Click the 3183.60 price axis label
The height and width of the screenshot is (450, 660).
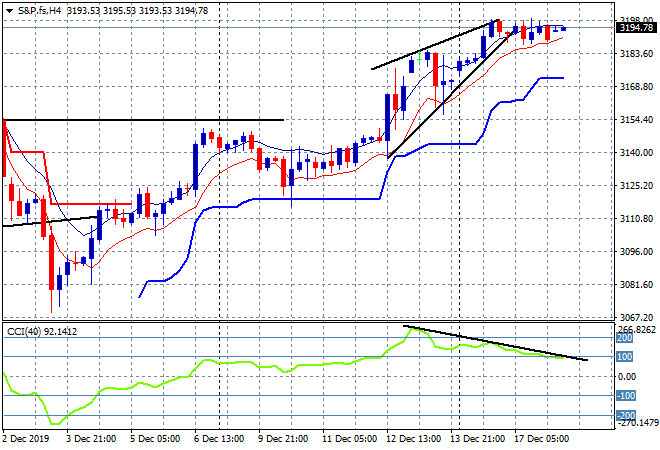pos(636,53)
